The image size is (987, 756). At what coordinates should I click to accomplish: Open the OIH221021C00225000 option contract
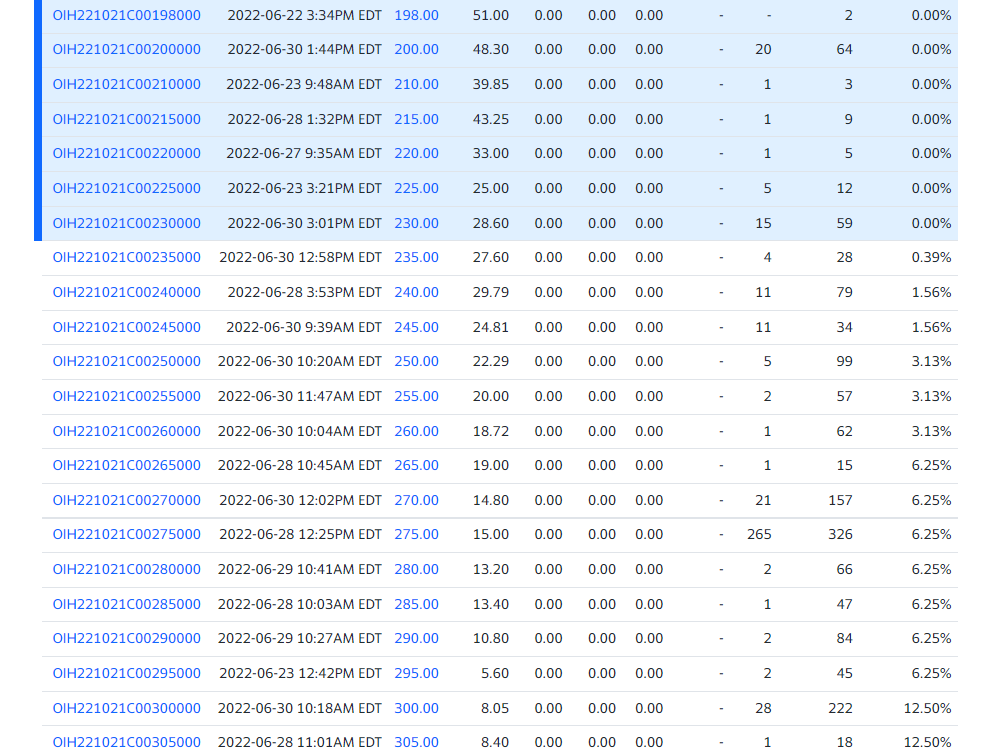(127, 189)
